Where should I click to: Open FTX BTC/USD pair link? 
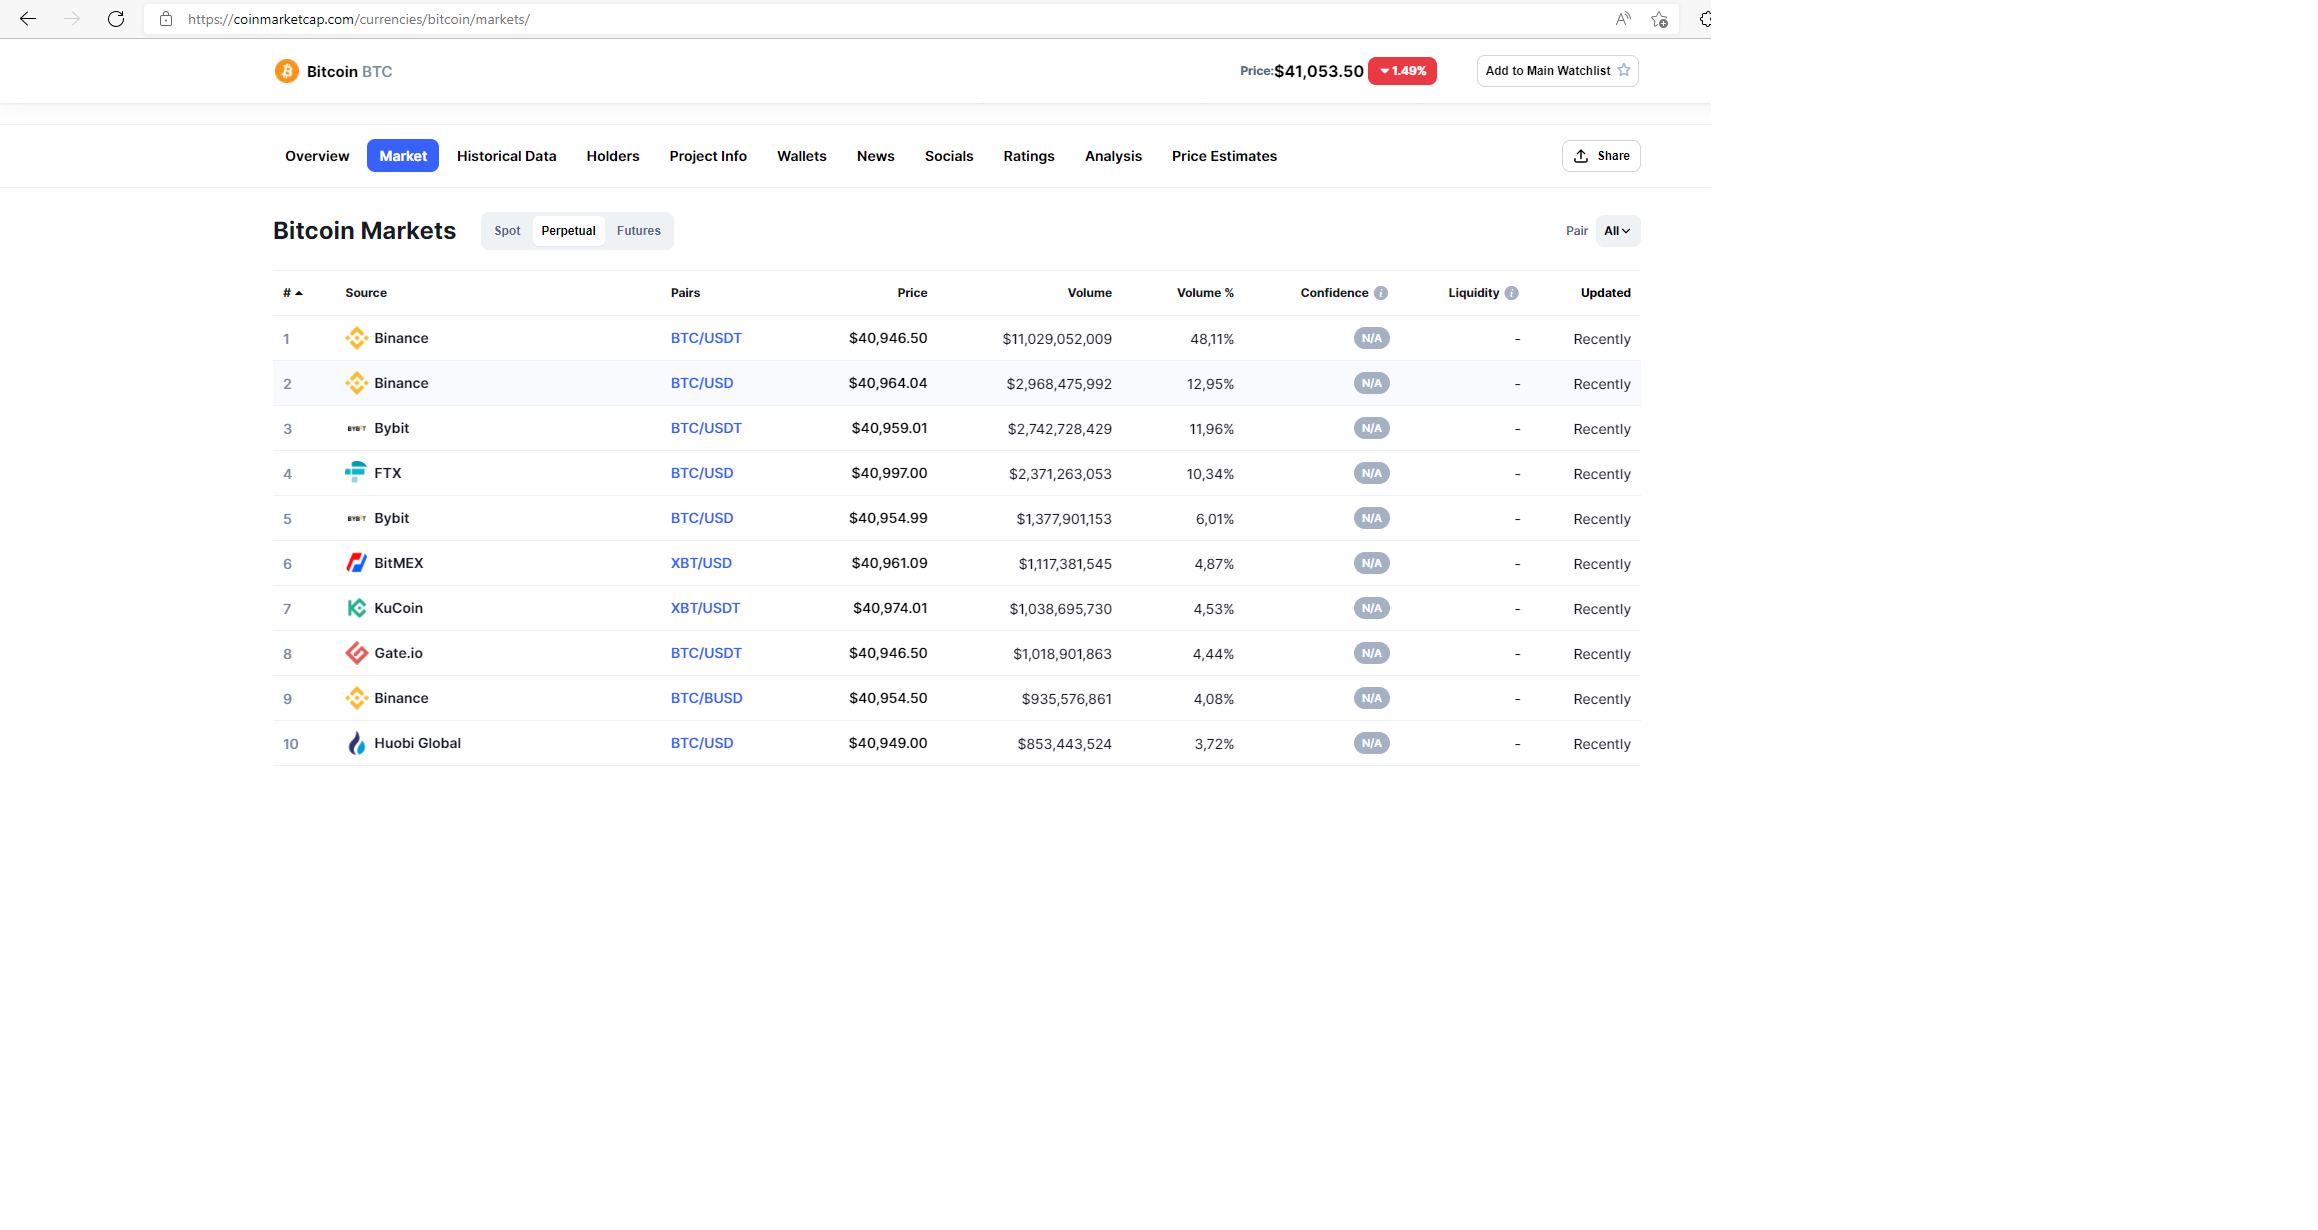(702, 473)
